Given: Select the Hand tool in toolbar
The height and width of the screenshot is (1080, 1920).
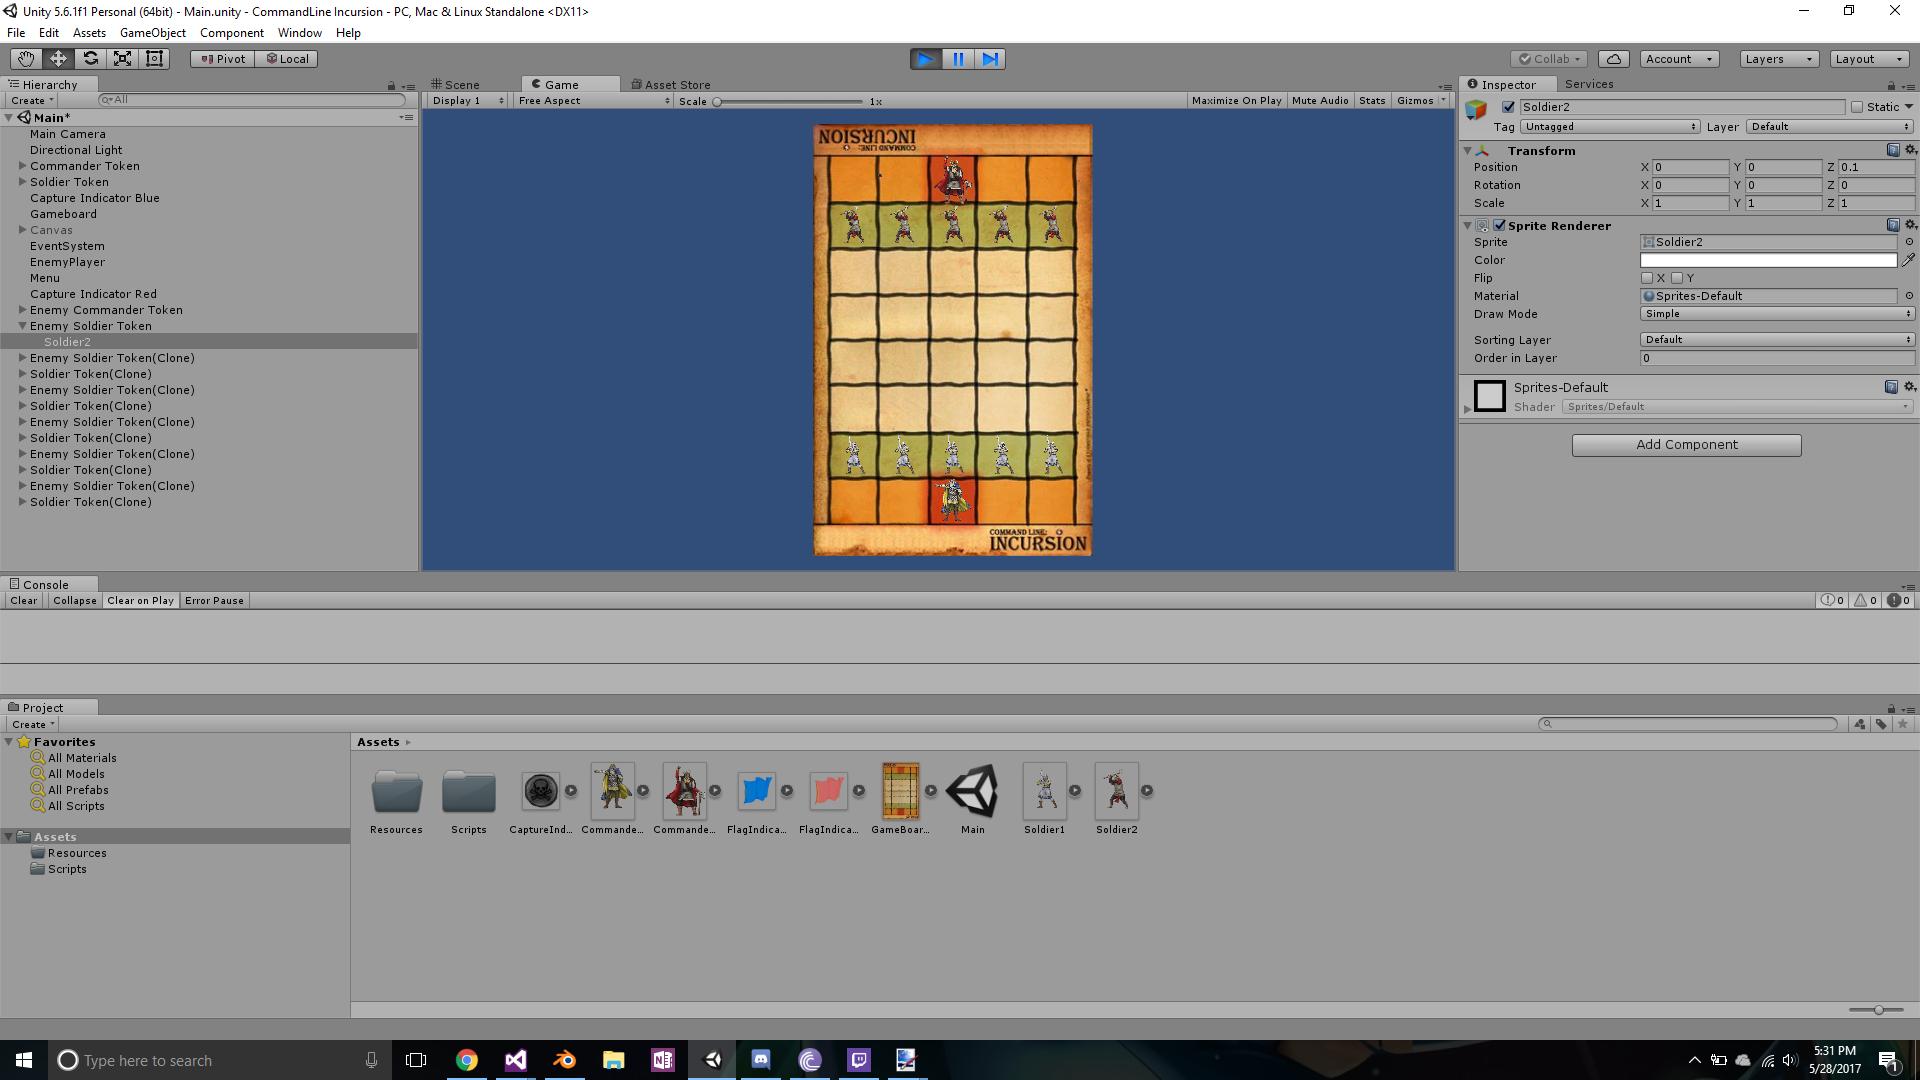Looking at the screenshot, I should point(25,59).
